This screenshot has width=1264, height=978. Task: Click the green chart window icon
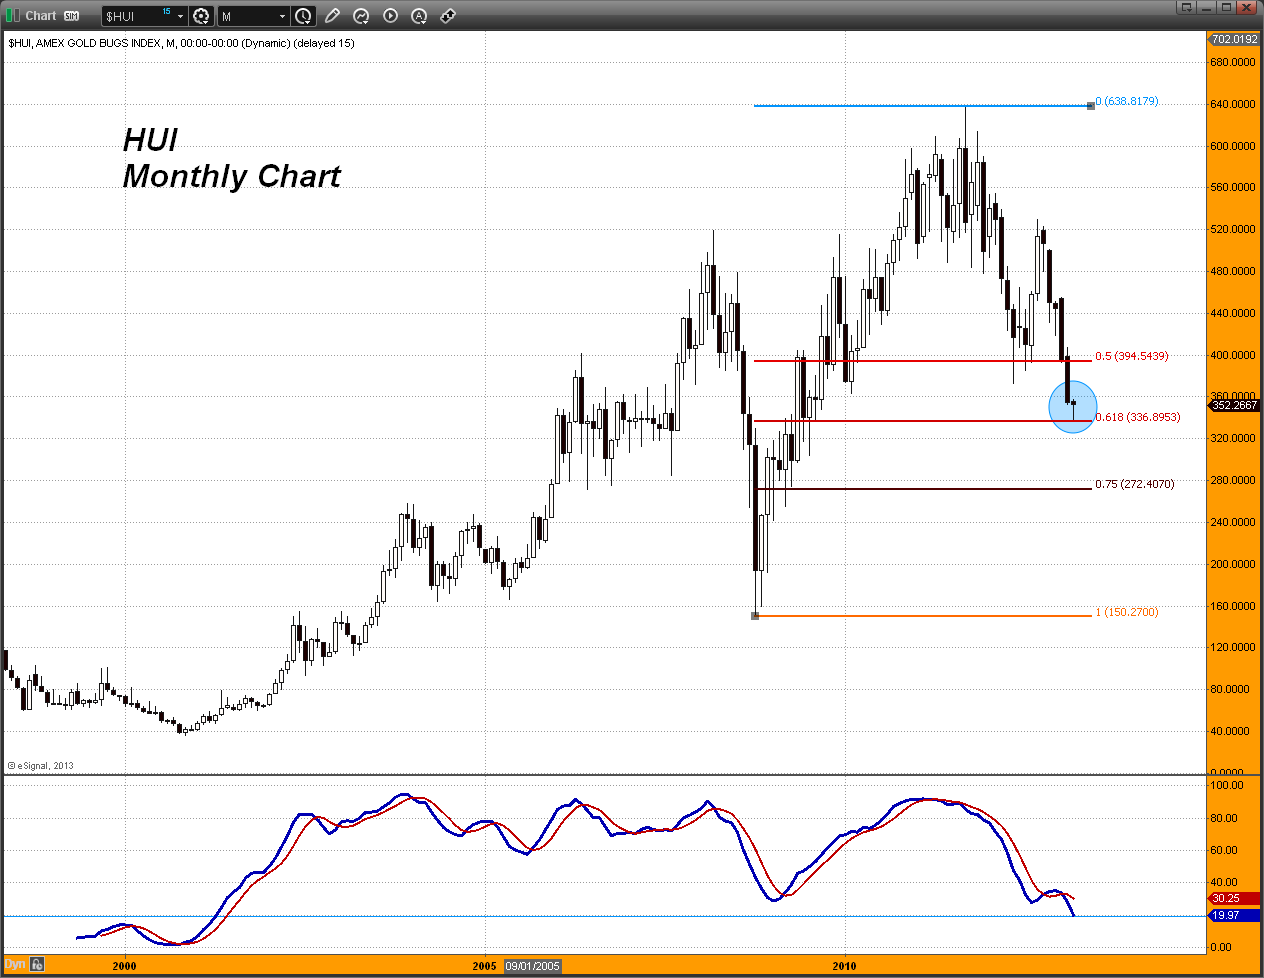13,15
